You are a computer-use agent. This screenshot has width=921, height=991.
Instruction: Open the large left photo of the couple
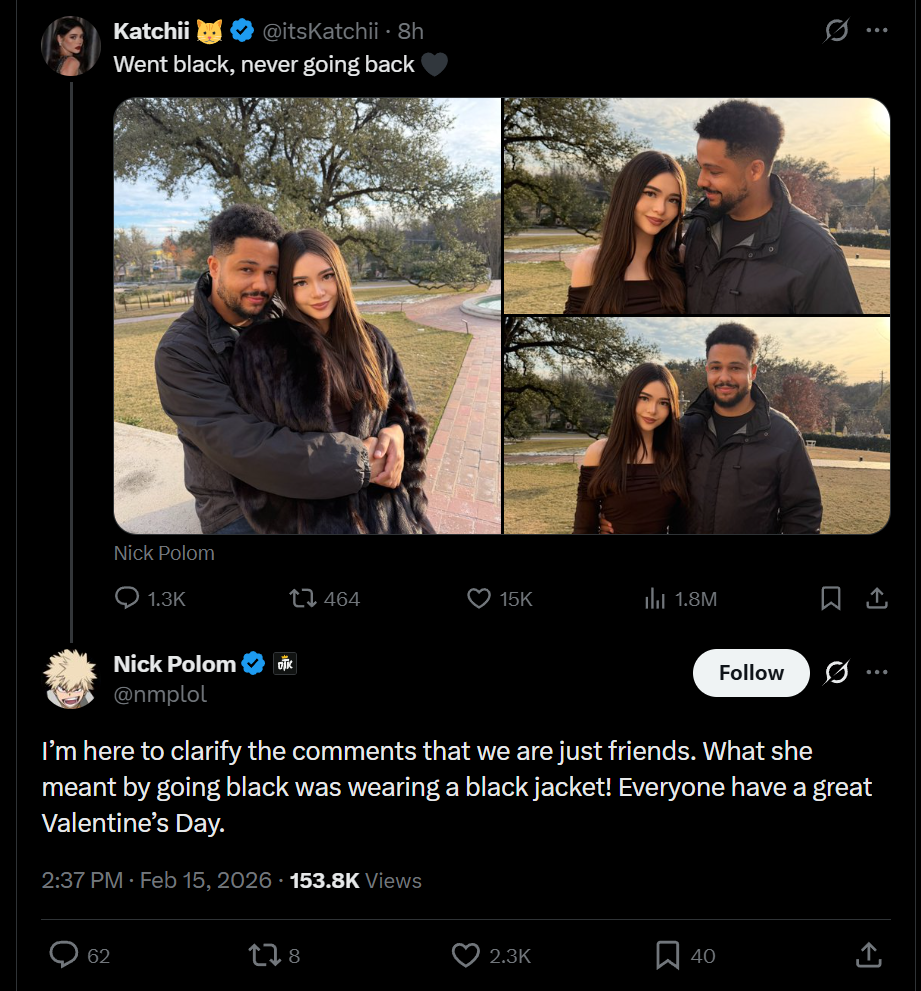click(307, 315)
